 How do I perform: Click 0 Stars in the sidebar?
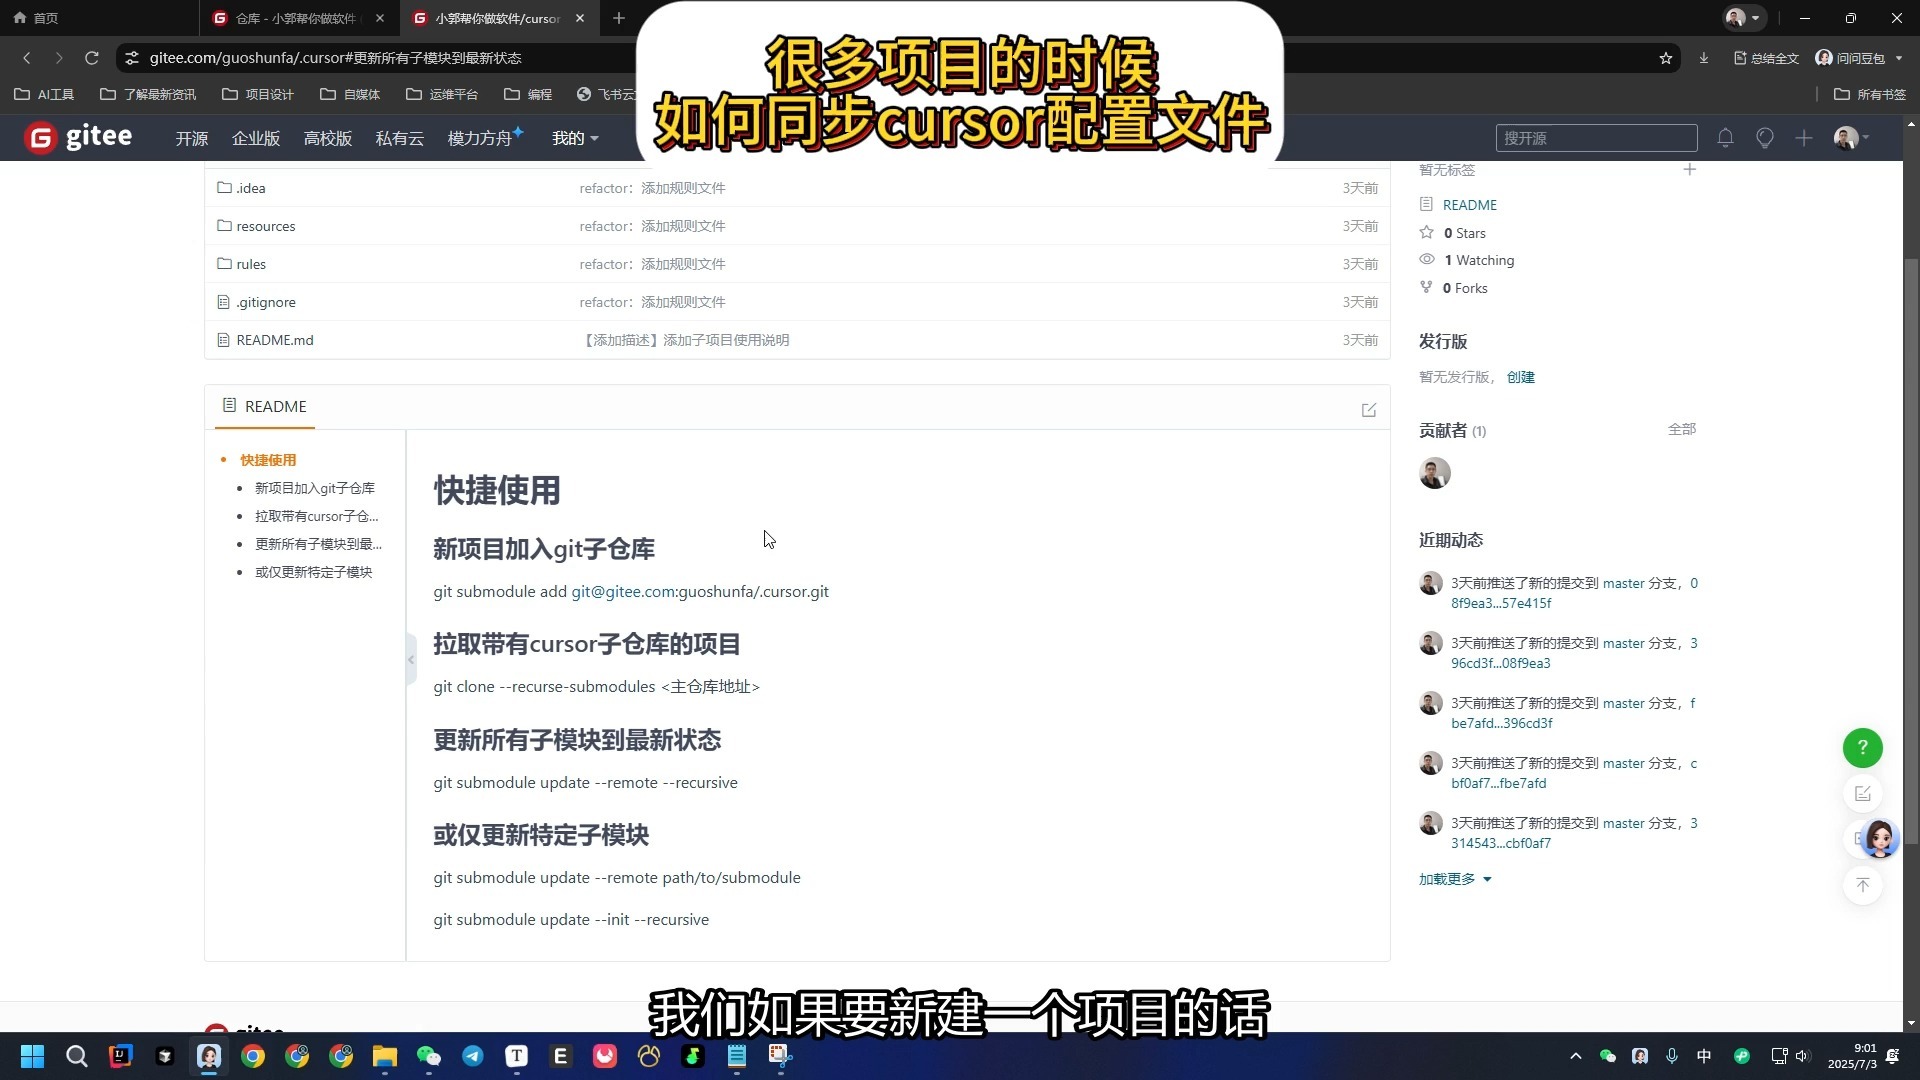pyautogui.click(x=1465, y=233)
